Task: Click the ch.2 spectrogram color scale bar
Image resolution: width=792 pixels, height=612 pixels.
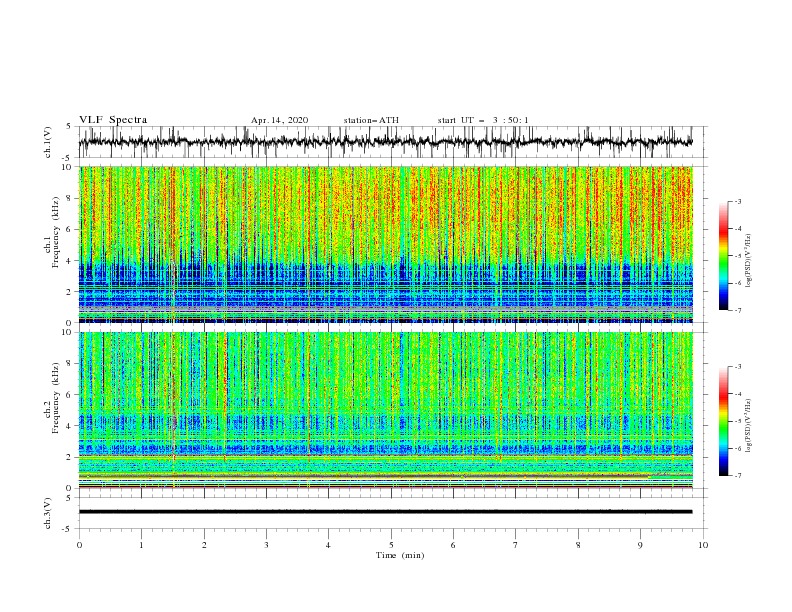Action: (x=723, y=421)
